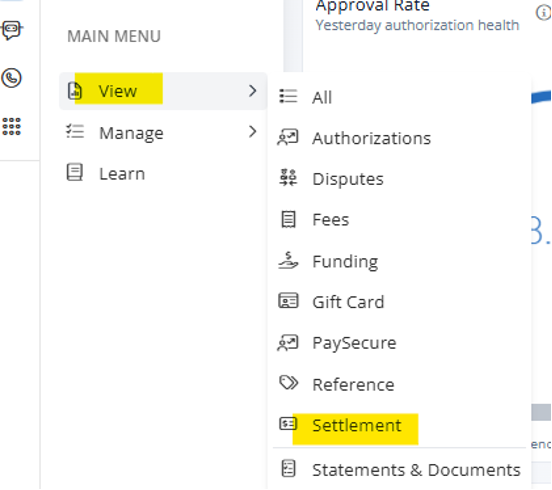This screenshot has width=552, height=490.
Task: Click the Funding hand-with-dollar icon
Action: coord(288,260)
